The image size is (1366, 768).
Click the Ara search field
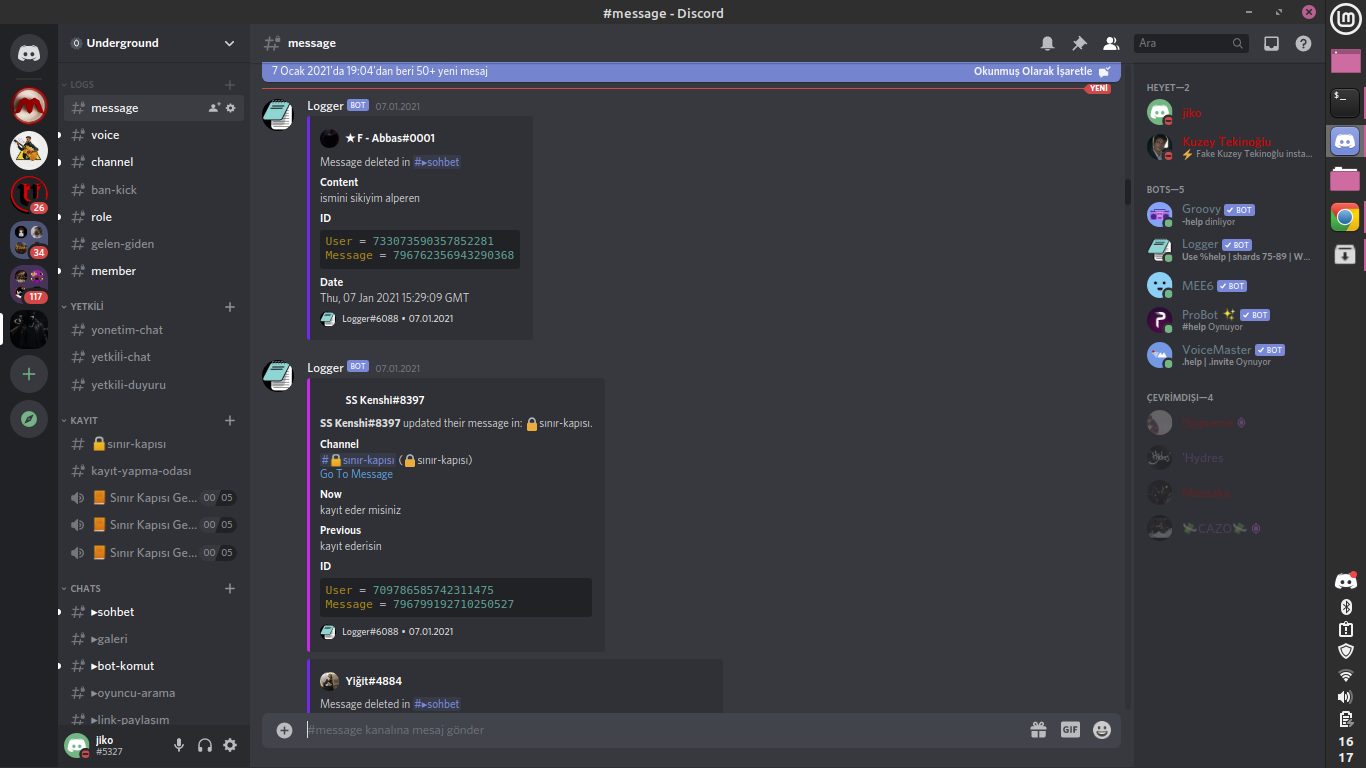click(1191, 43)
